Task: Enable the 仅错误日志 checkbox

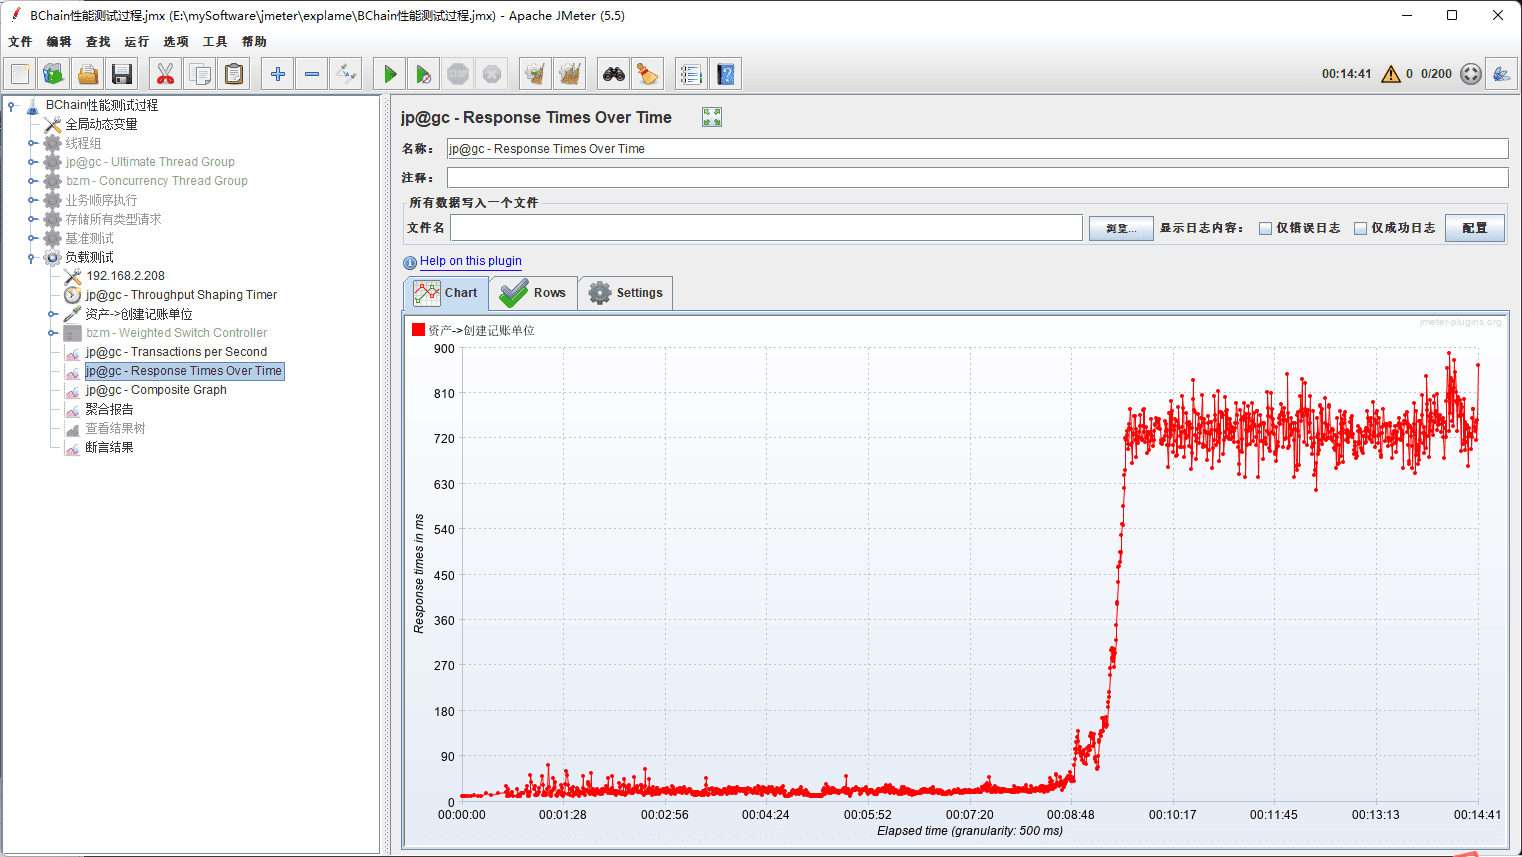Action: [1265, 228]
